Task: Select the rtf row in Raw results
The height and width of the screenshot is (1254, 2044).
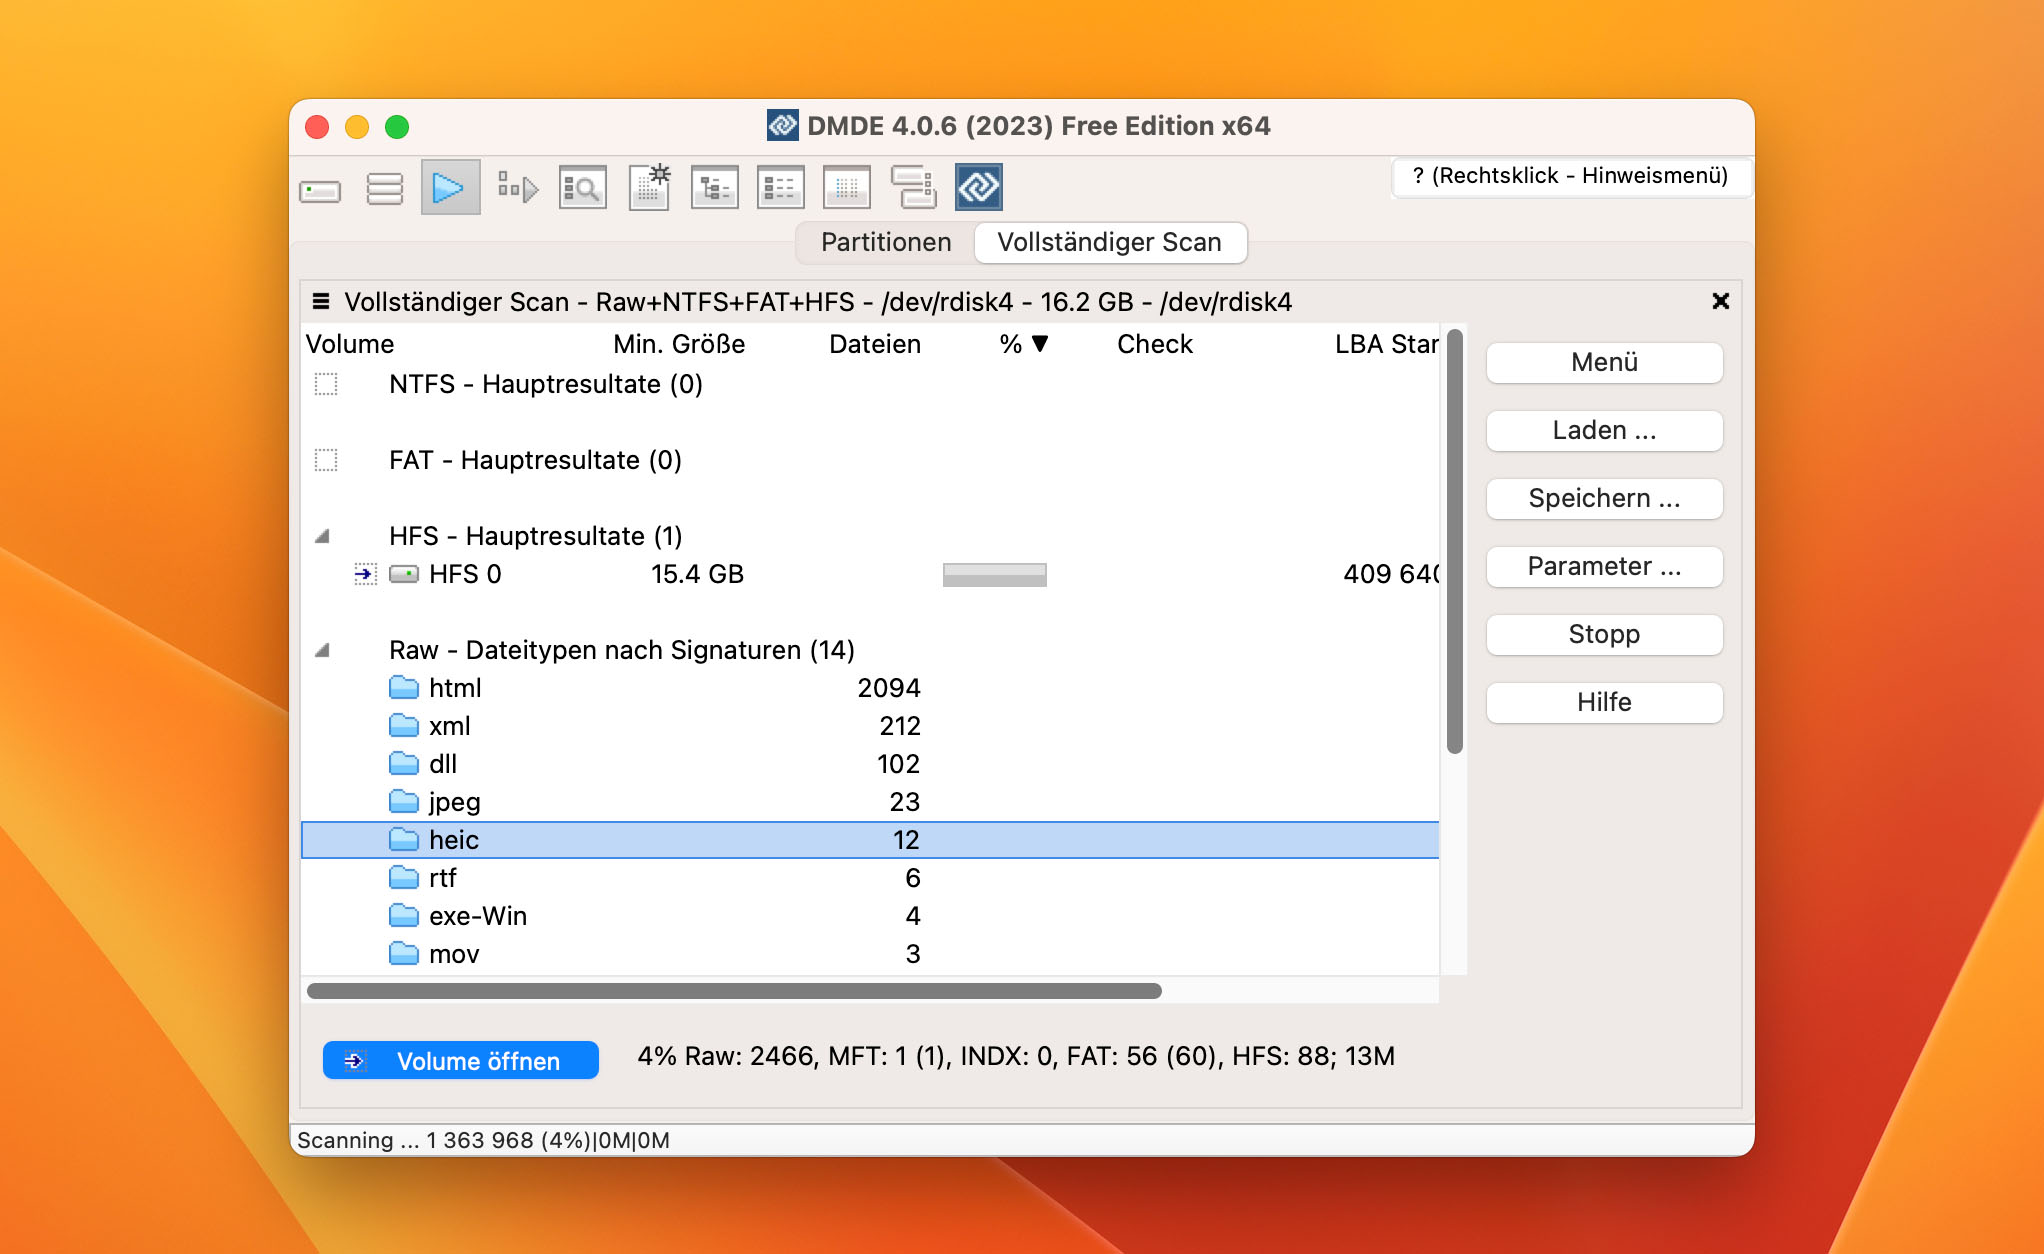Action: [870, 878]
